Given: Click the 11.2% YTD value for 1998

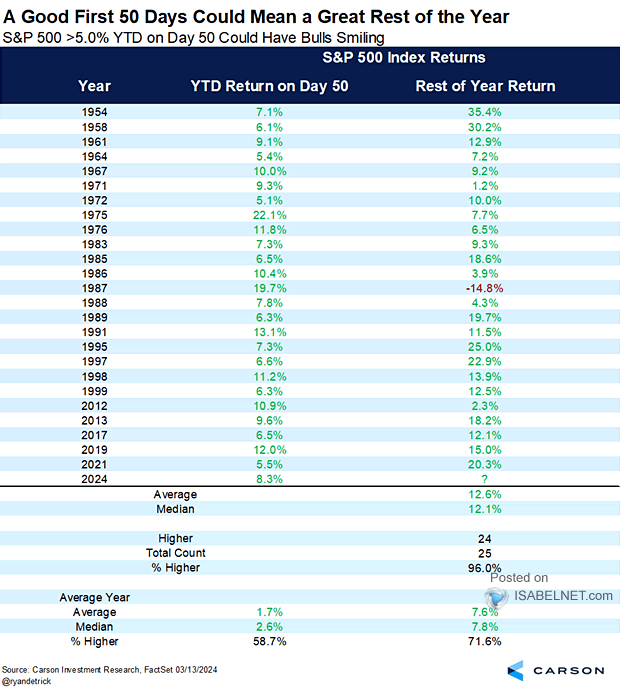Looking at the screenshot, I should pyautogui.click(x=270, y=377).
